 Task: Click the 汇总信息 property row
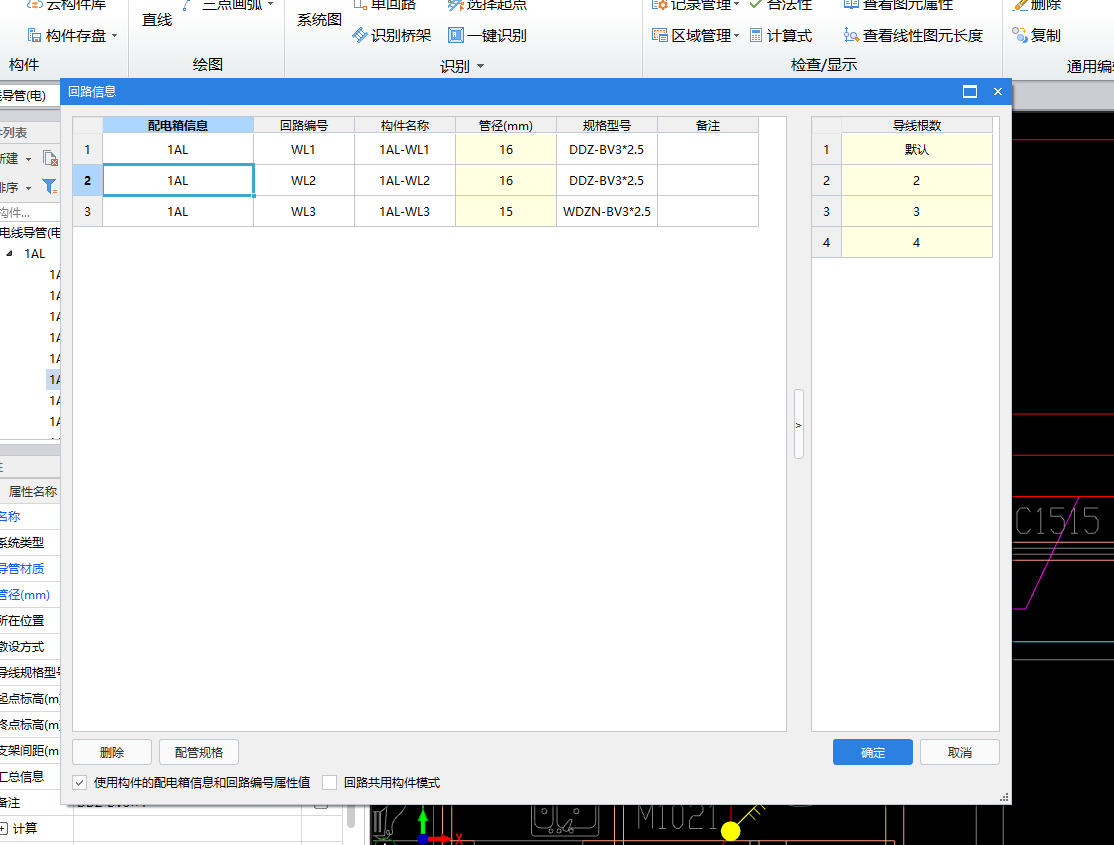[30, 777]
